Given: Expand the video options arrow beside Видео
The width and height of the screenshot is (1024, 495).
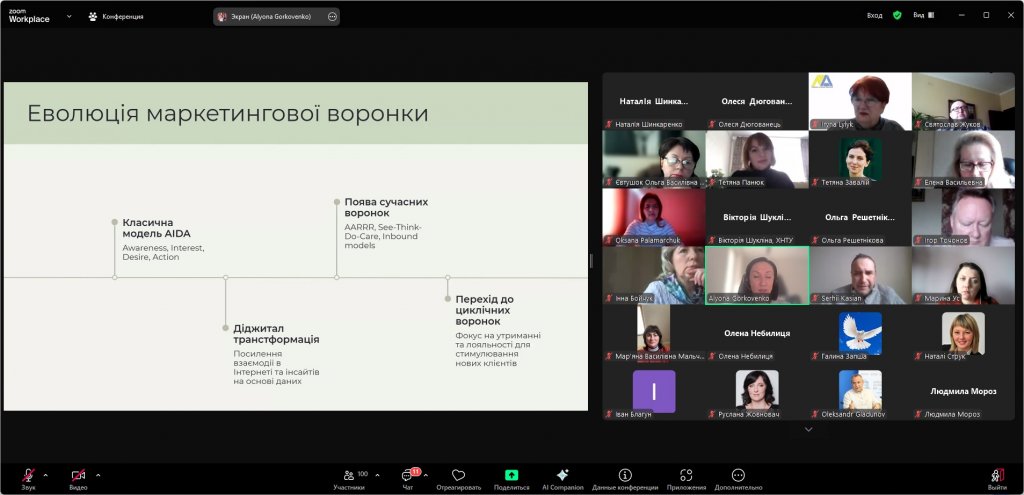Looking at the screenshot, I should click(98, 475).
